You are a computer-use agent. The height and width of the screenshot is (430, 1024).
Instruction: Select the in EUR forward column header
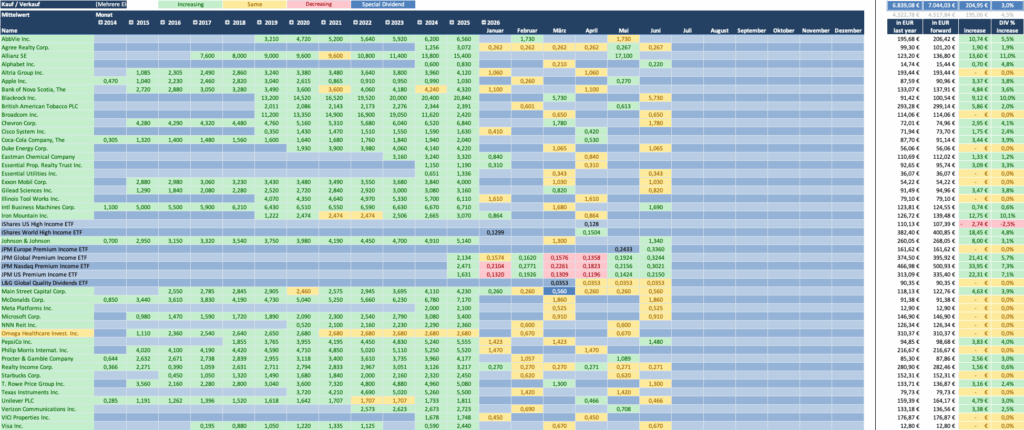pos(938,26)
